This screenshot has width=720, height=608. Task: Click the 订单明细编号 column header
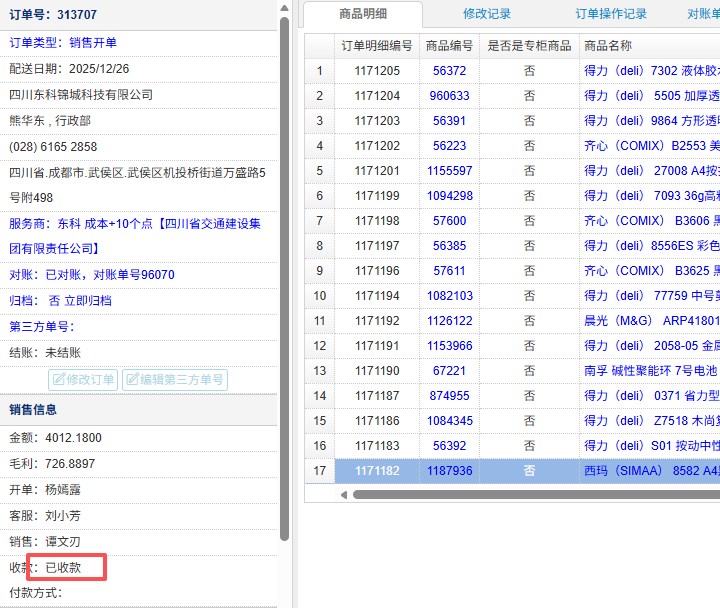(376, 46)
